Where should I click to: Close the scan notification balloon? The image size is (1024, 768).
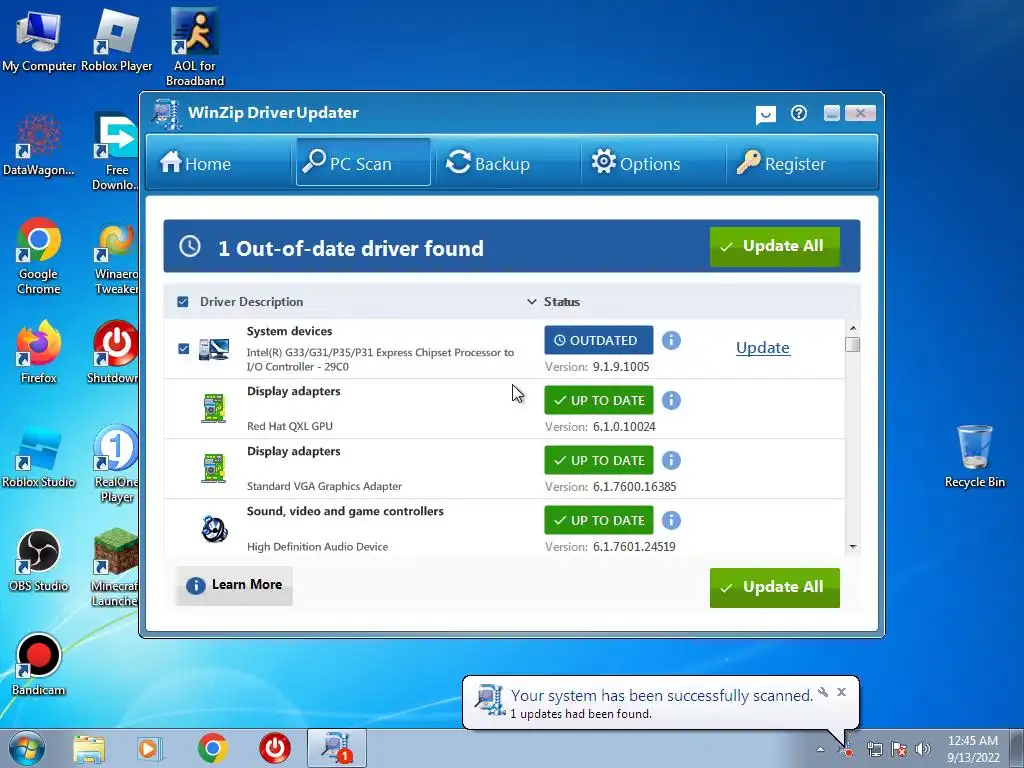click(842, 692)
